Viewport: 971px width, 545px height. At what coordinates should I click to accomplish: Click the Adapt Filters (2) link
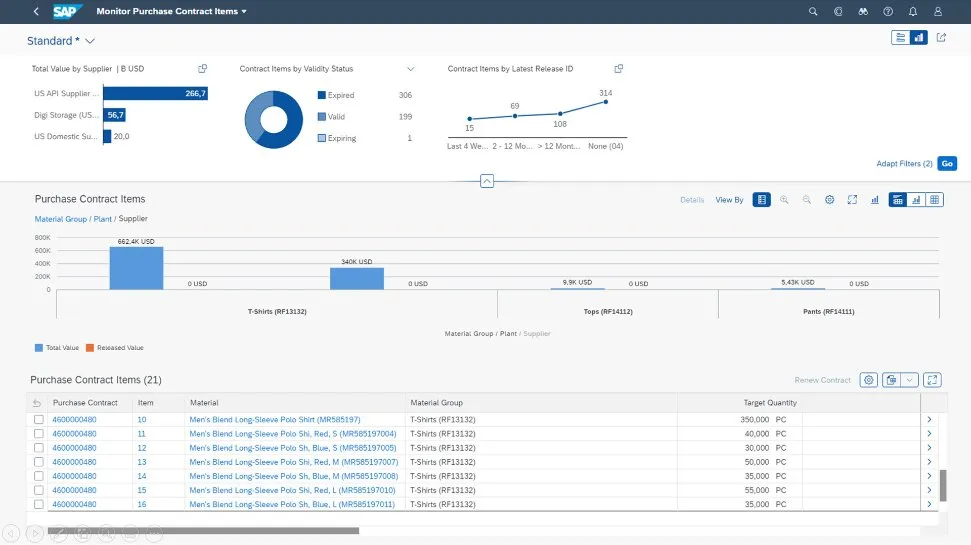904,163
